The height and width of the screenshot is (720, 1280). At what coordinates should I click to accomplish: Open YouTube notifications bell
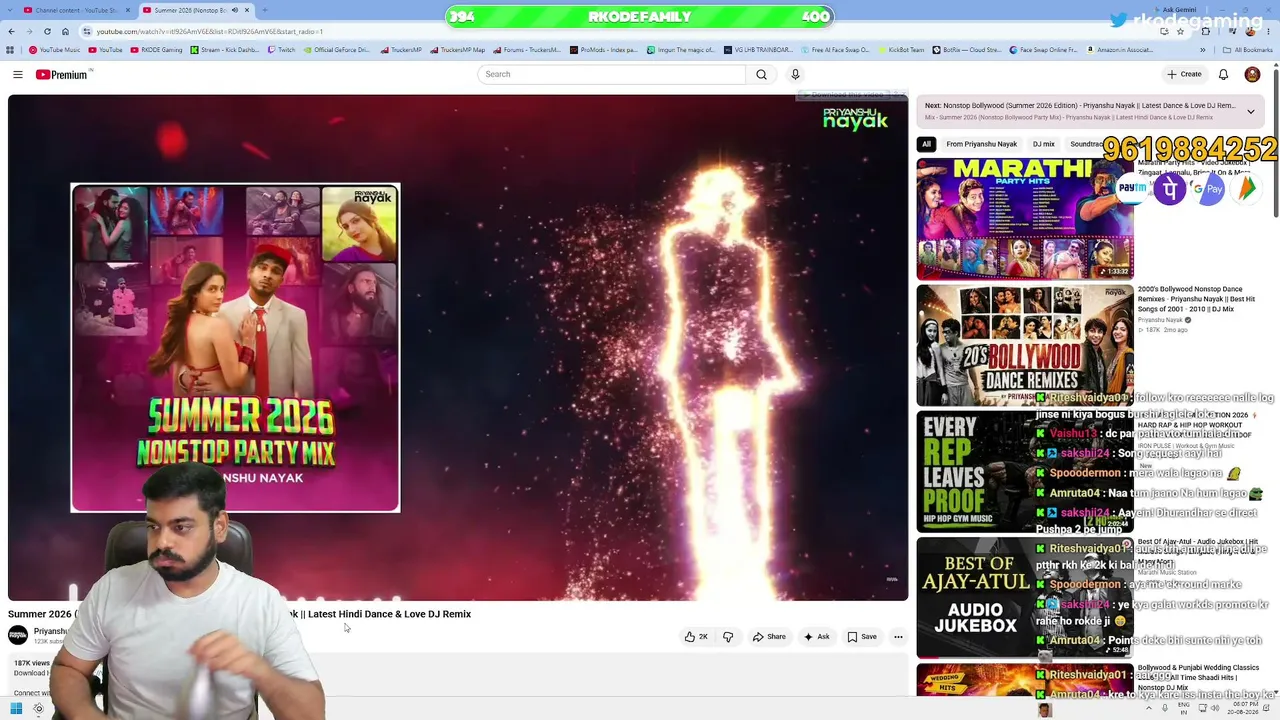[x=1223, y=74]
